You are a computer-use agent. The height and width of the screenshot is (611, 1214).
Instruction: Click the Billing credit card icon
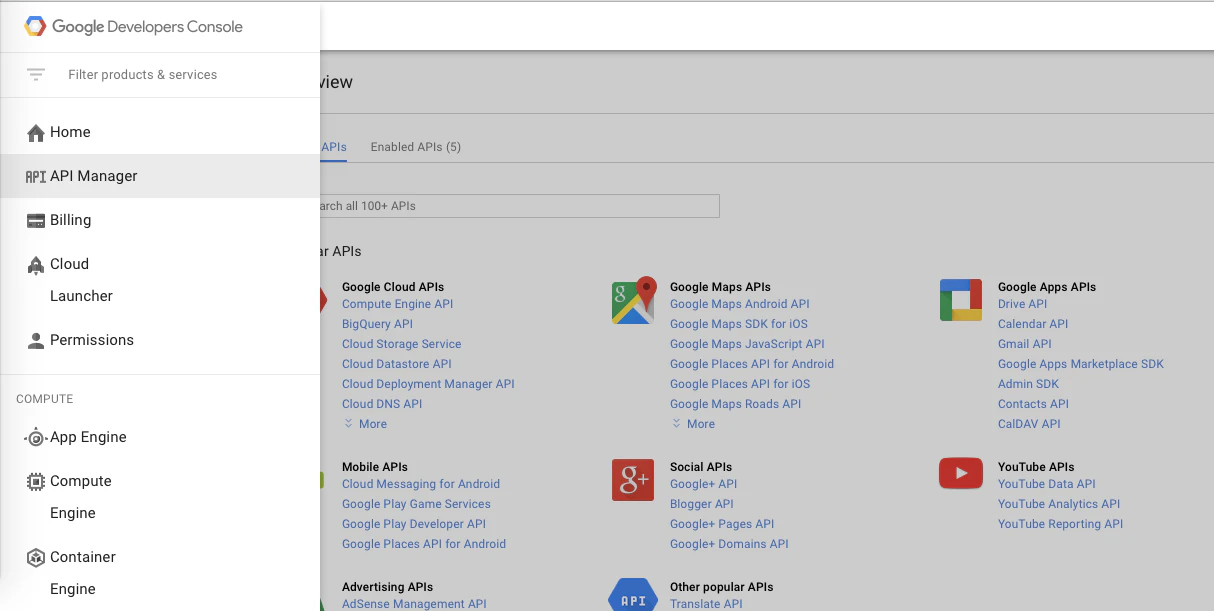pos(36,220)
